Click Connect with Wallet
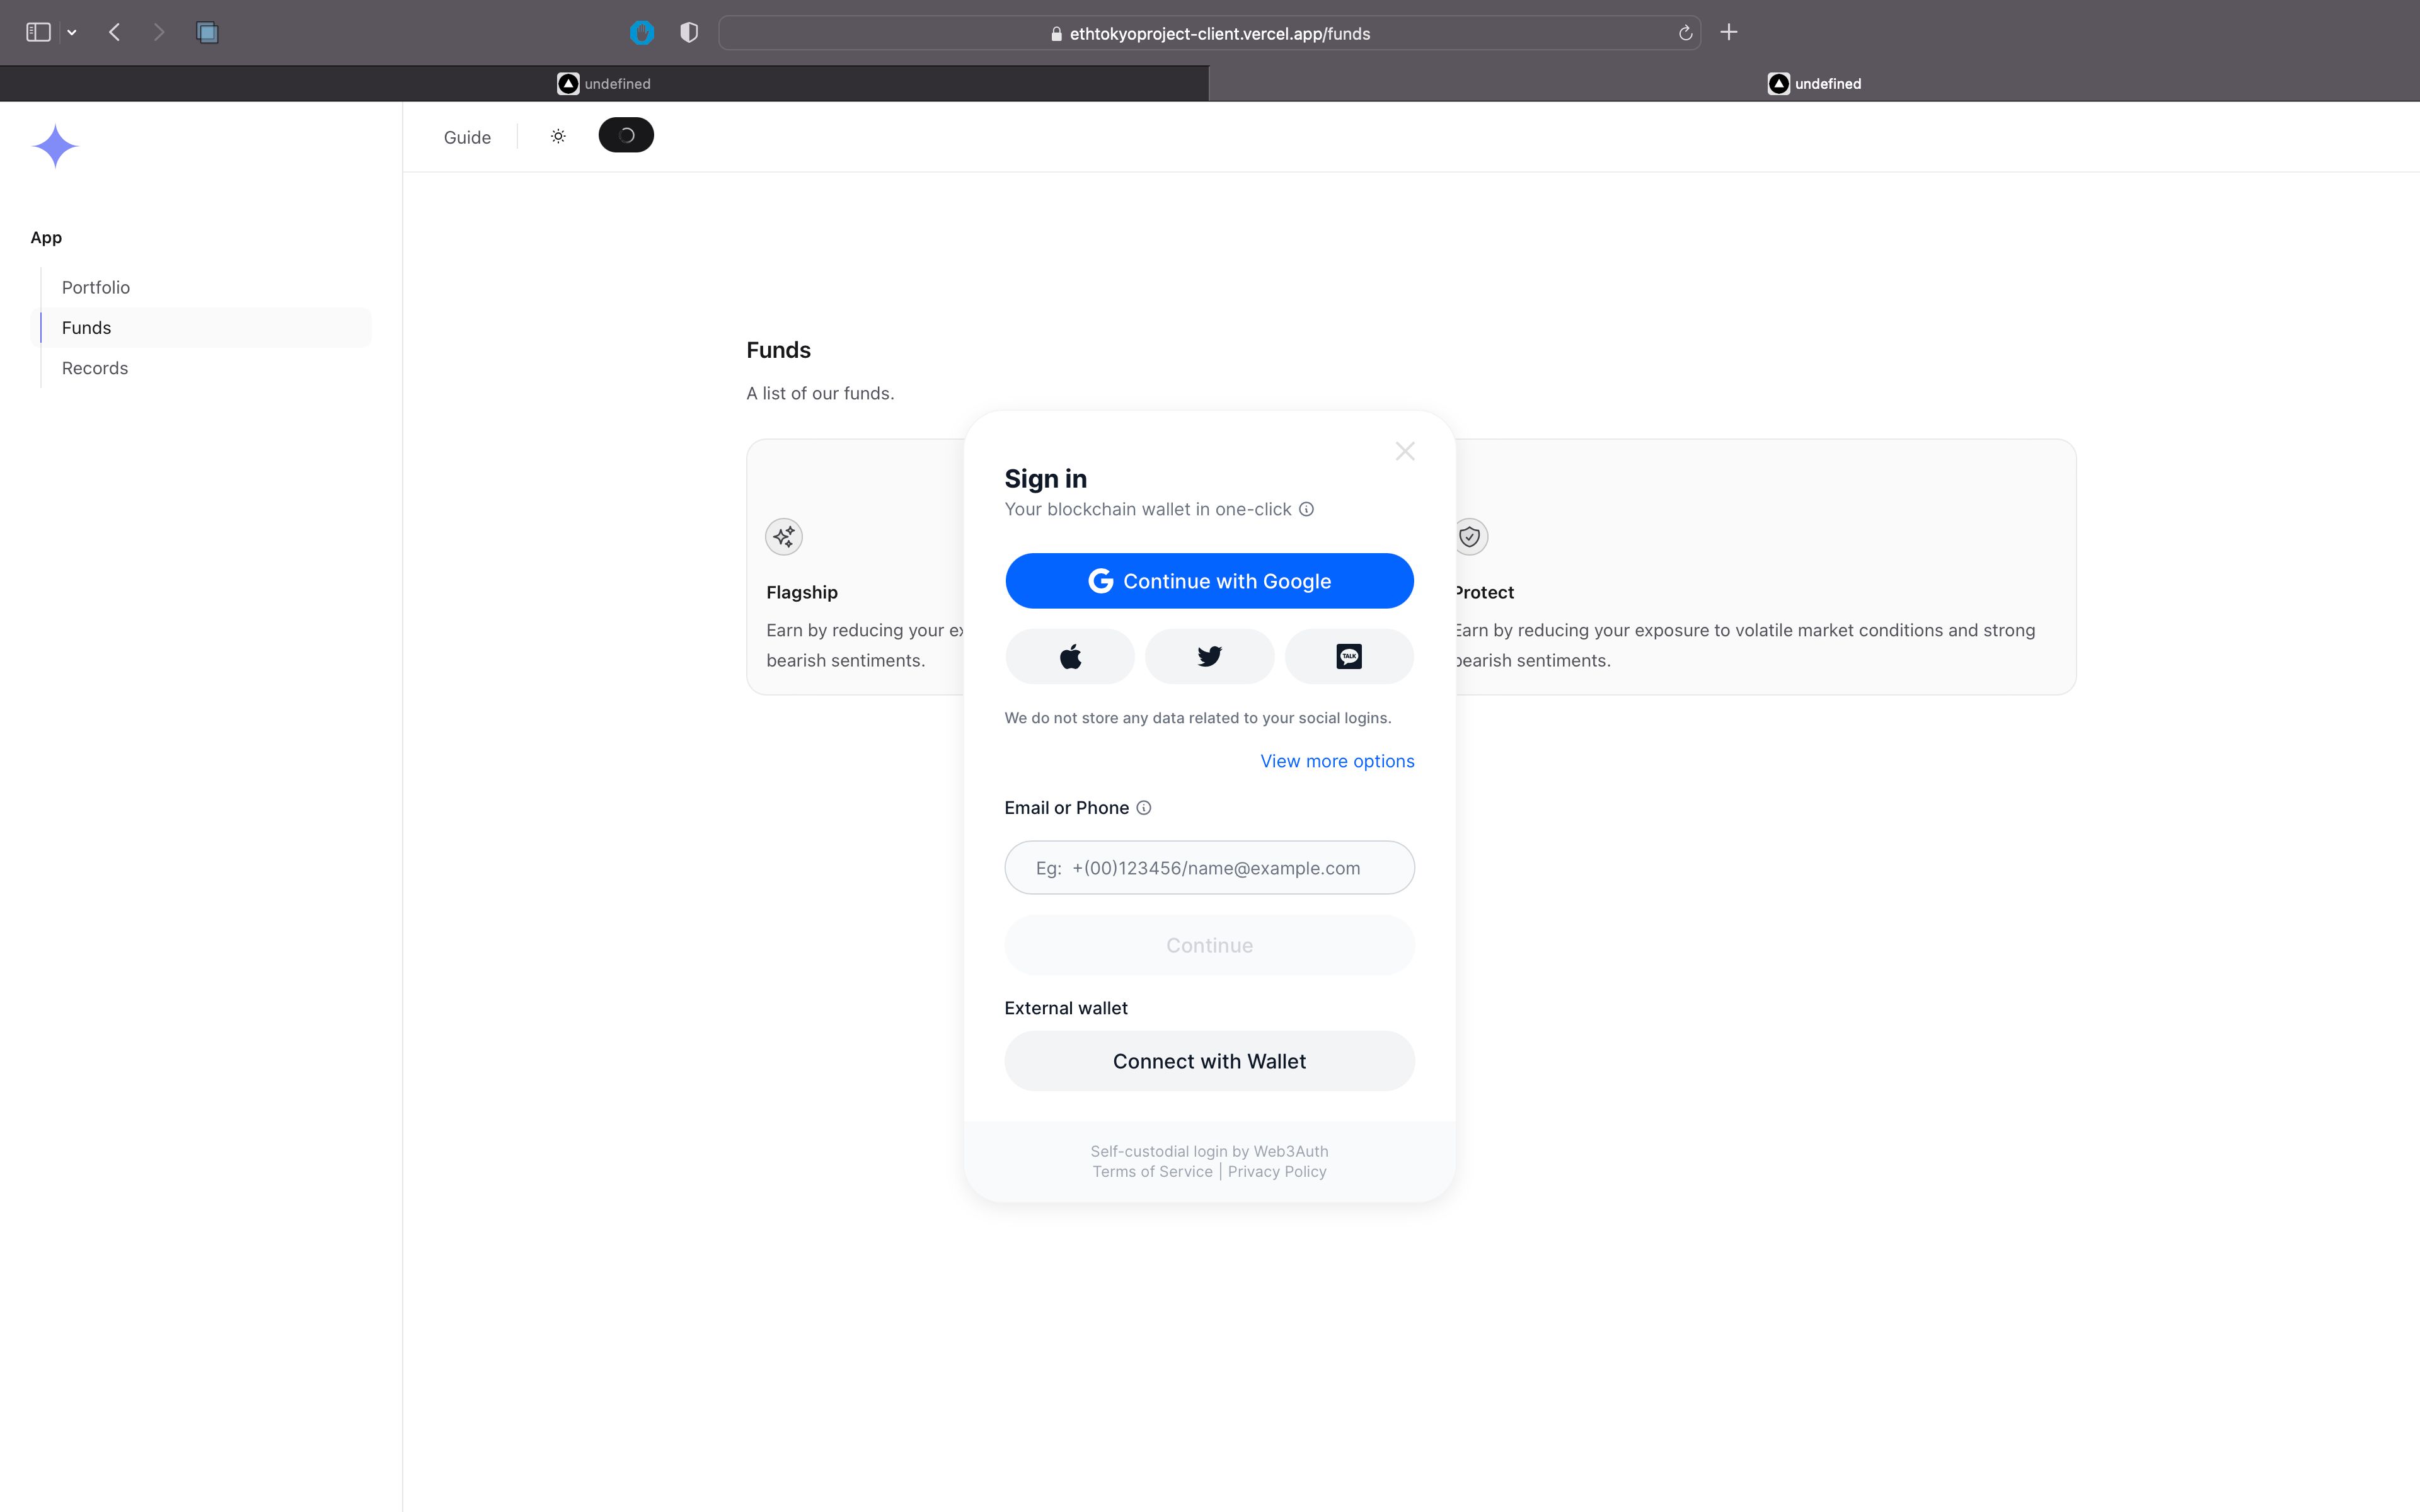Image resolution: width=2420 pixels, height=1512 pixels. [1209, 1061]
